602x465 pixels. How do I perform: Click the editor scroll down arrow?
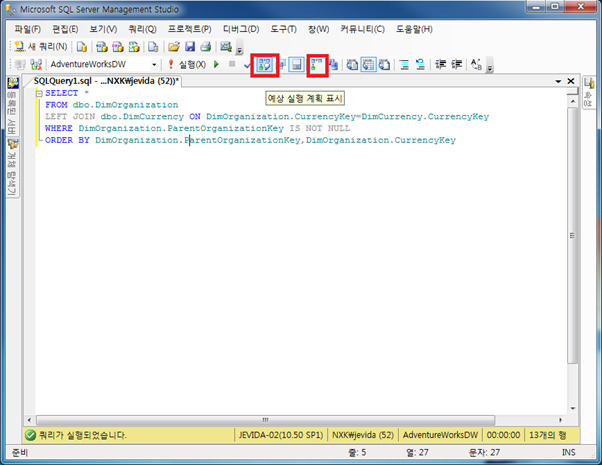pyautogui.click(x=573, y=409)
